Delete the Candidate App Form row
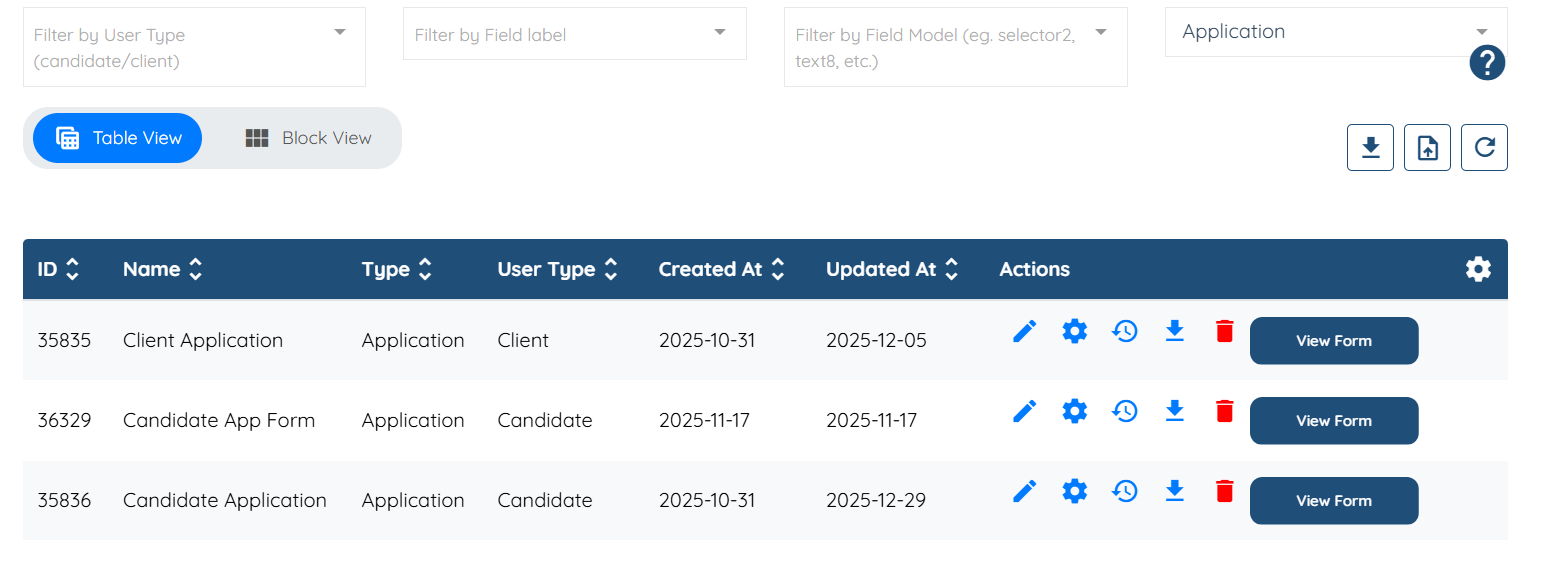This screenshot has width=1549, height=562. tap(1225, 411)
